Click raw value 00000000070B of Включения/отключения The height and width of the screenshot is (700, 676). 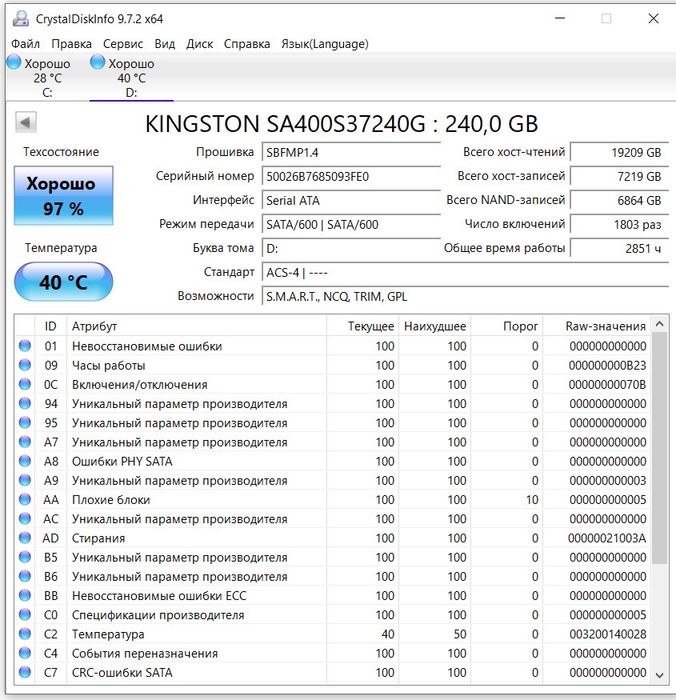(x=607, y=385)
